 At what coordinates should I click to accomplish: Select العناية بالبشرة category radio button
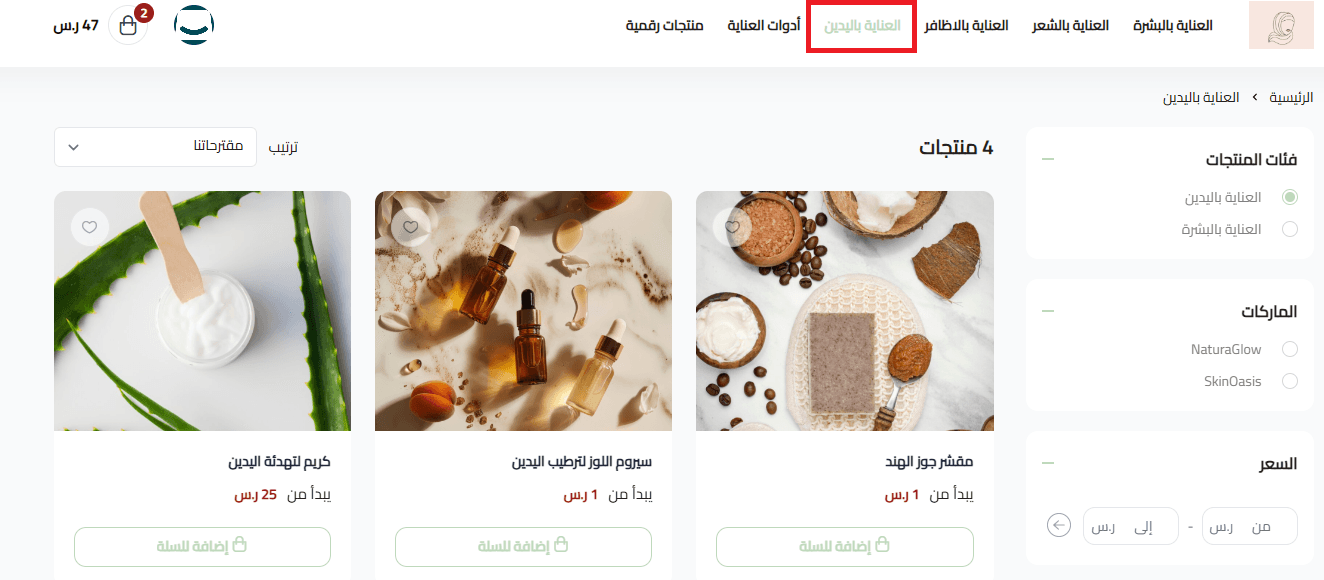click(1289, 229)
